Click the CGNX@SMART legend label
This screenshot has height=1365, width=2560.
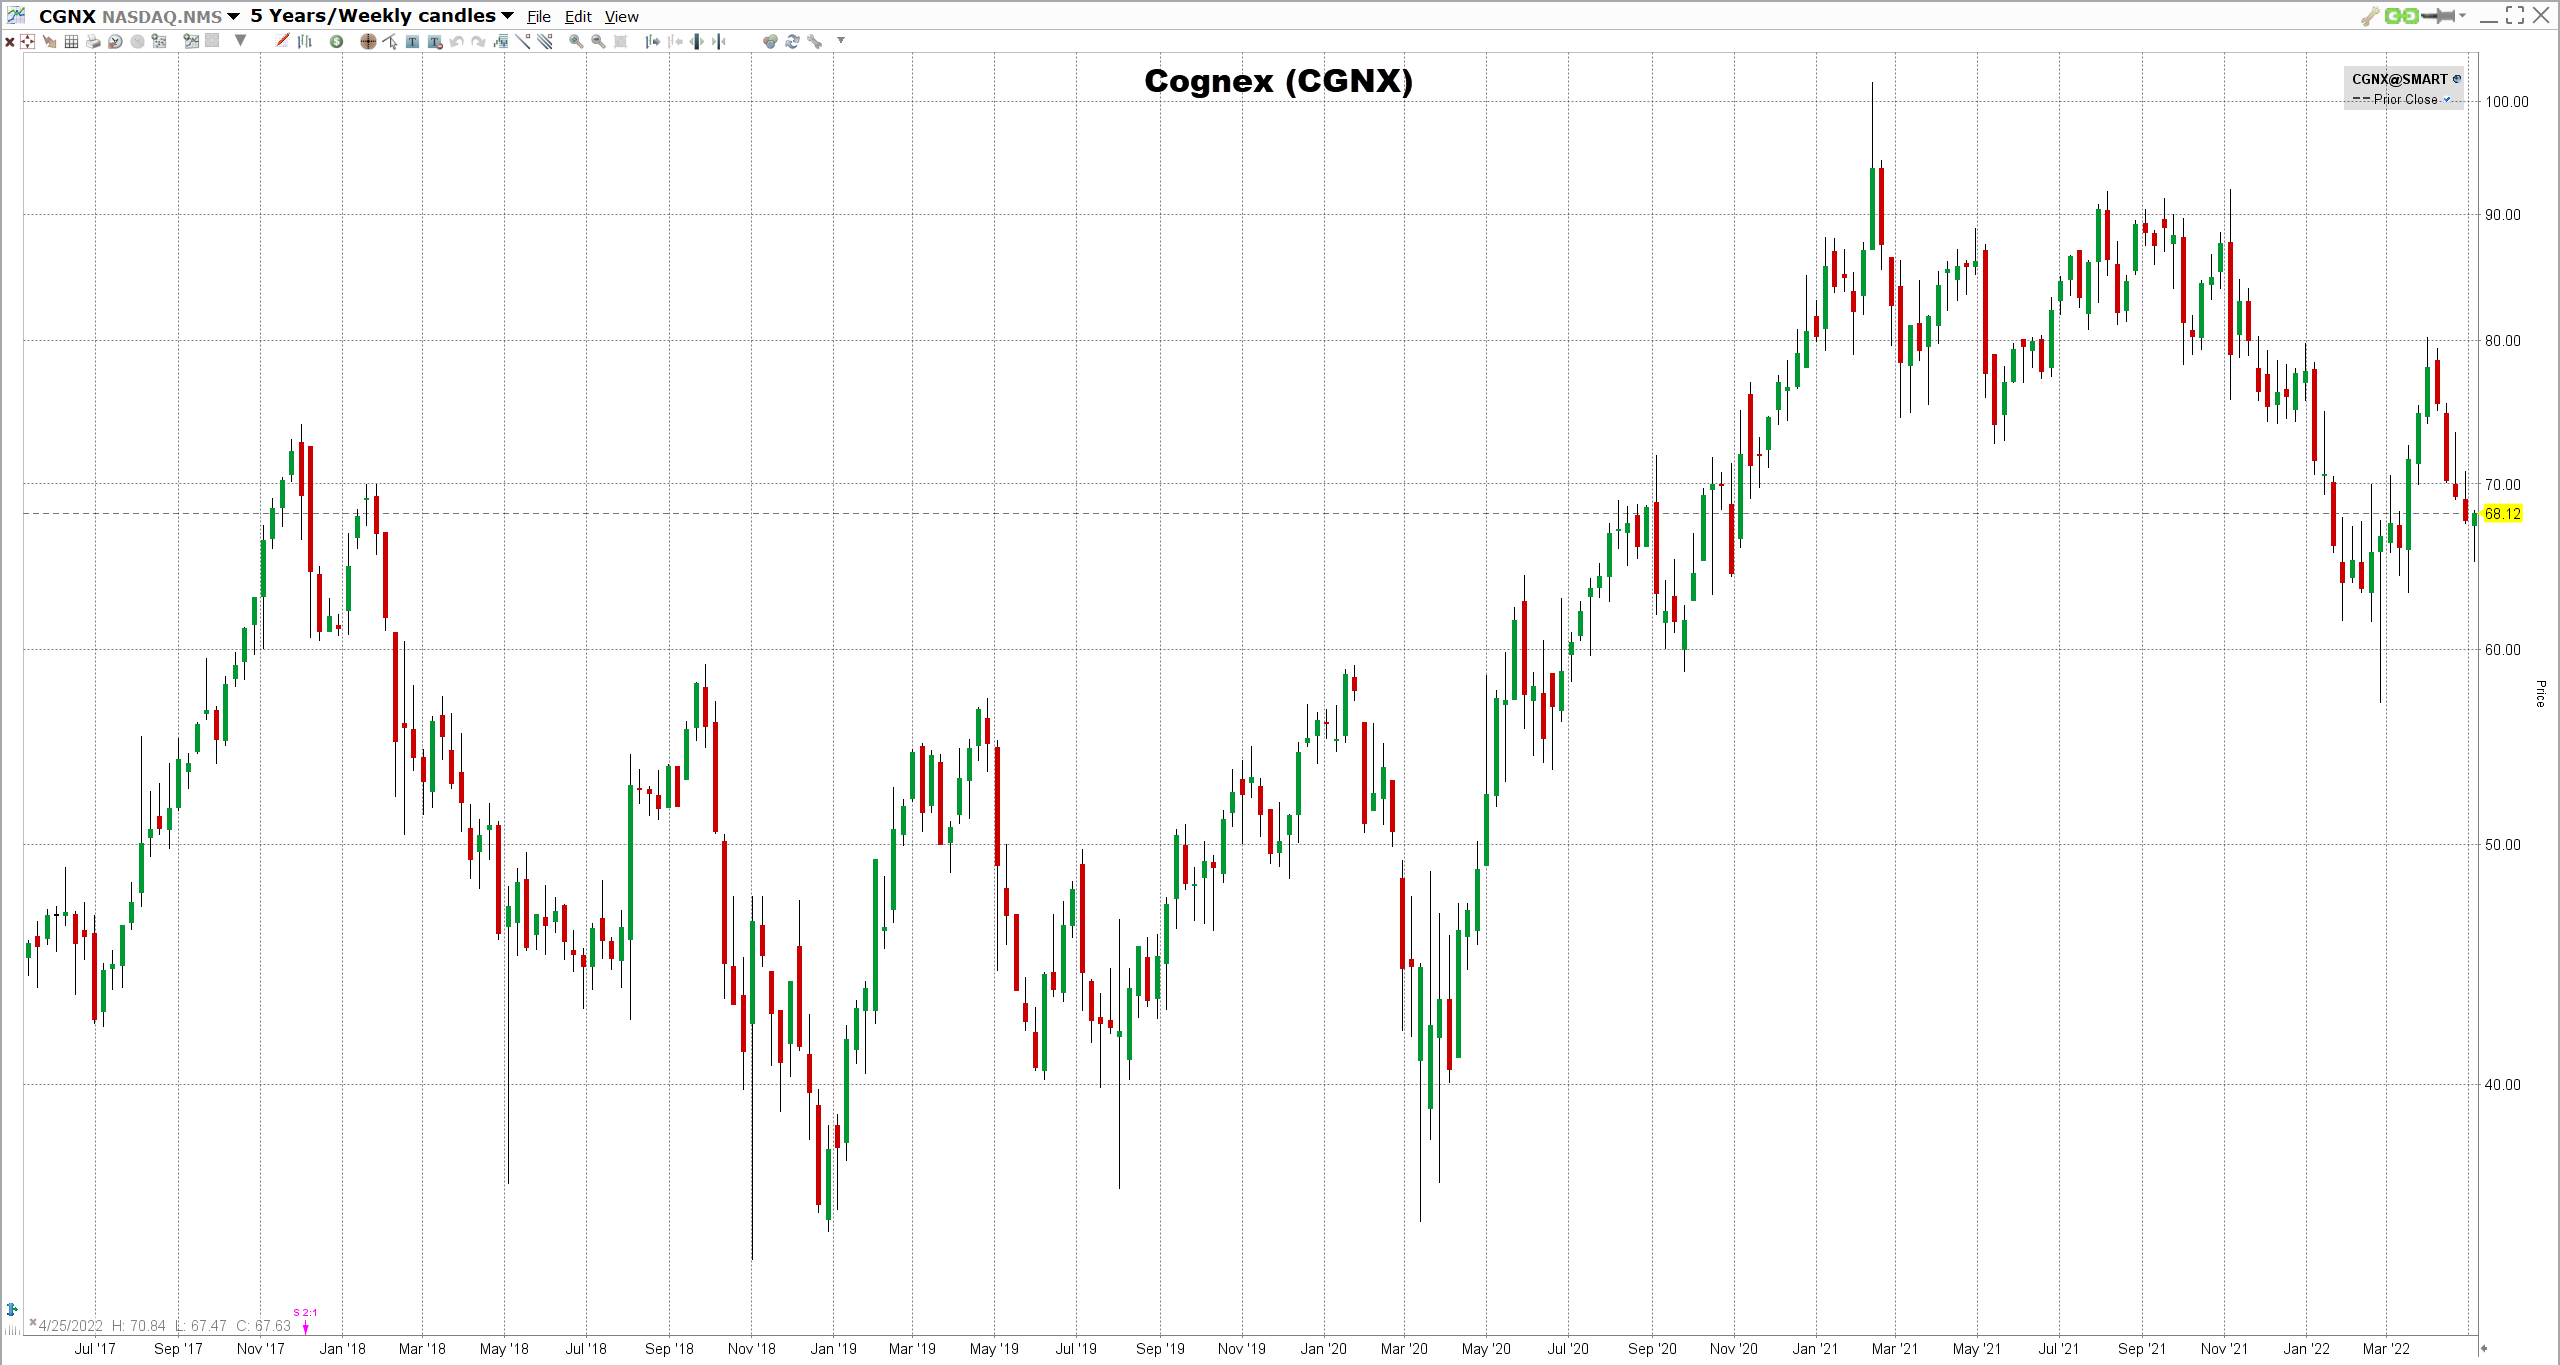pyautogui.click(x=2399, y=79)
